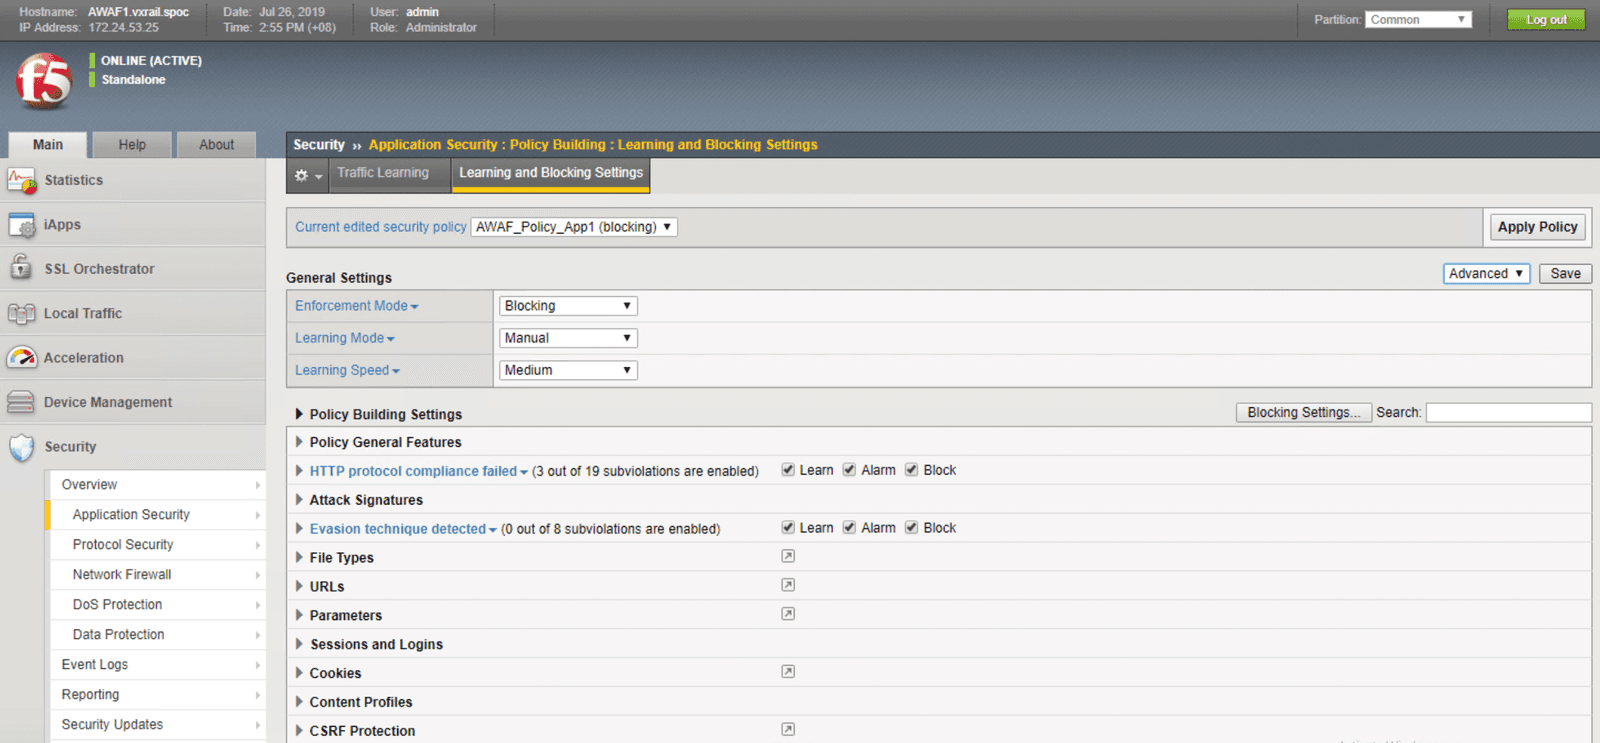Click the Apply Policy button
Viewport: 1600px width, 743px height.
1537,227
